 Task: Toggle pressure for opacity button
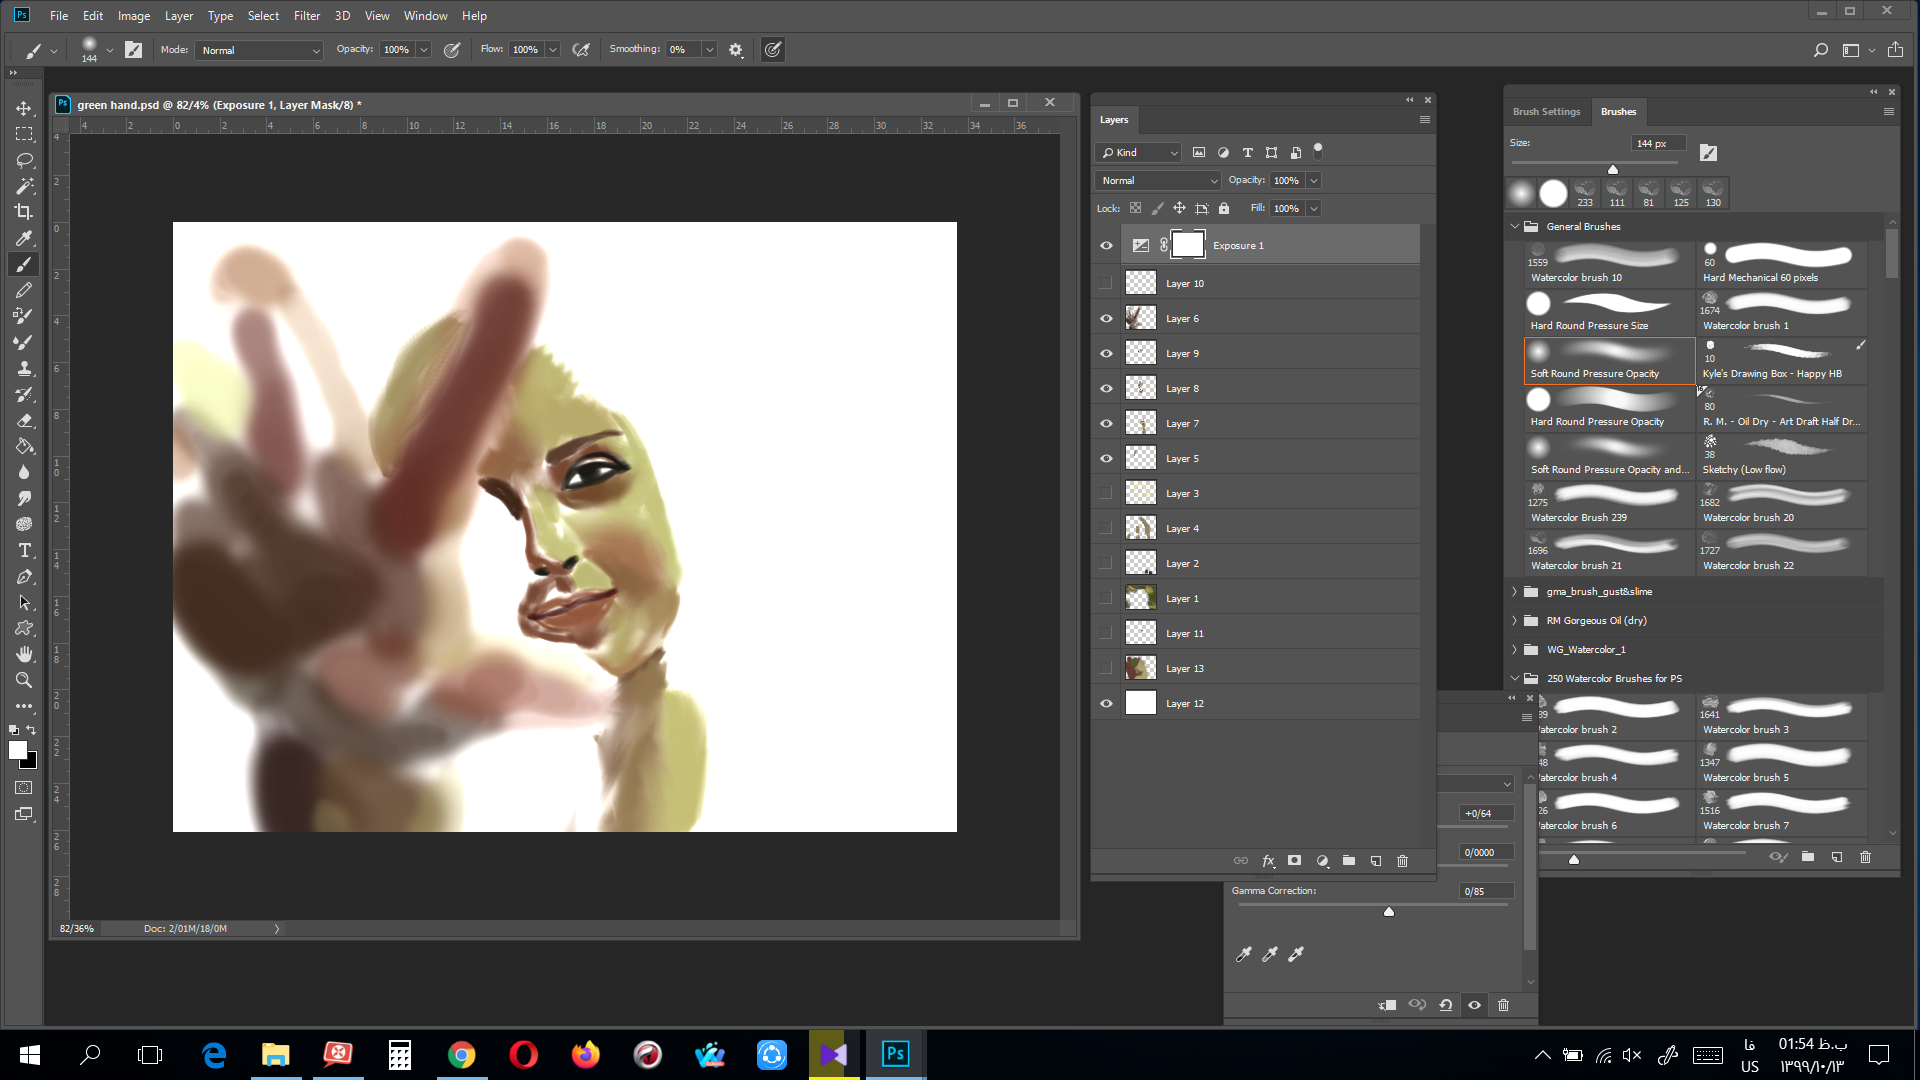(x=452, y=50)
